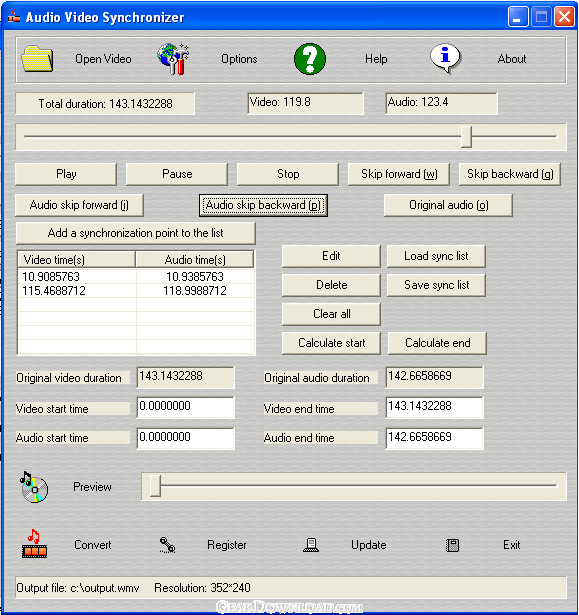Click the green question mark Help icon
The width and height of the screenshot is (579, 615).
pos(310,59)
